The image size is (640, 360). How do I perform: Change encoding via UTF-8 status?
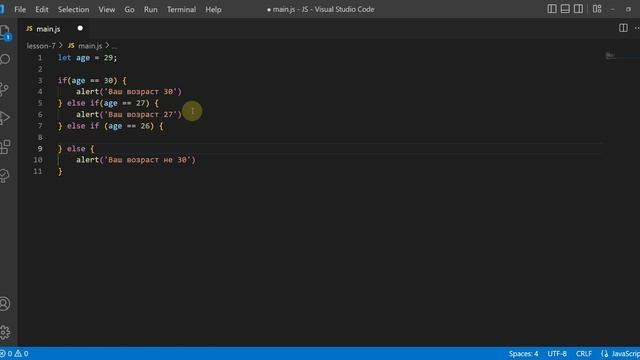557,353
